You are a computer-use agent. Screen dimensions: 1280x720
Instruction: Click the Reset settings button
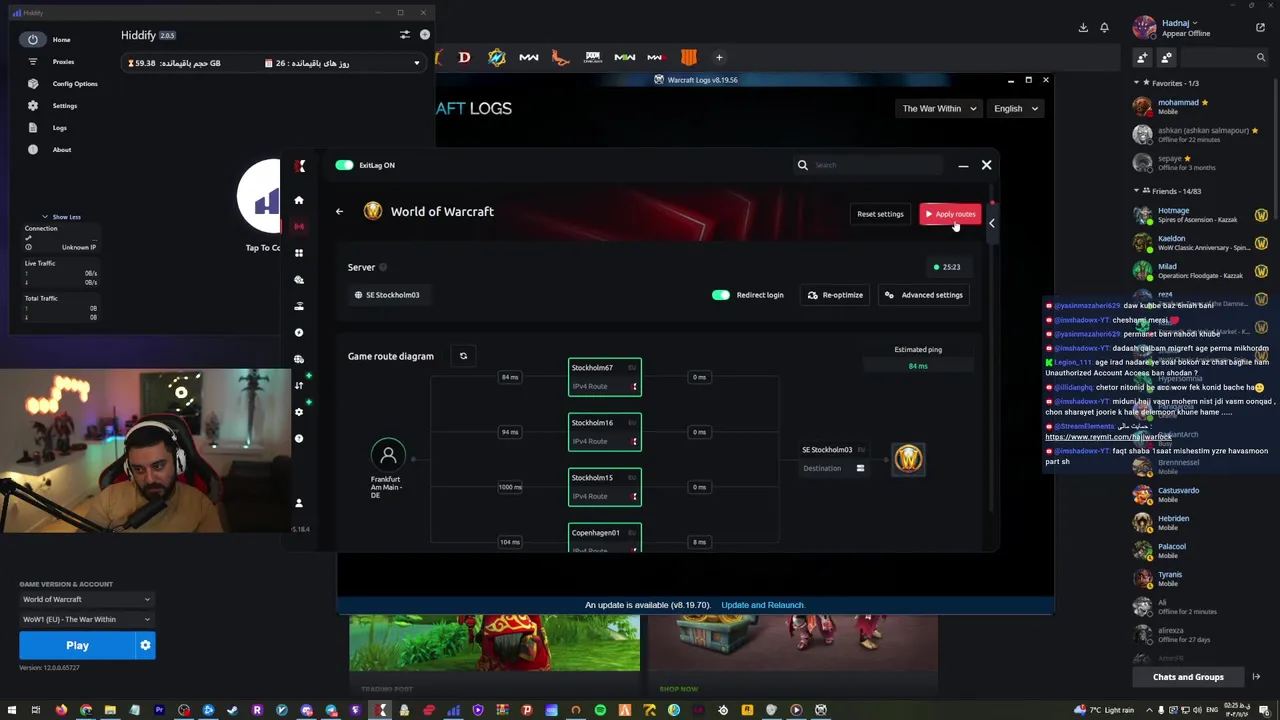880,214
